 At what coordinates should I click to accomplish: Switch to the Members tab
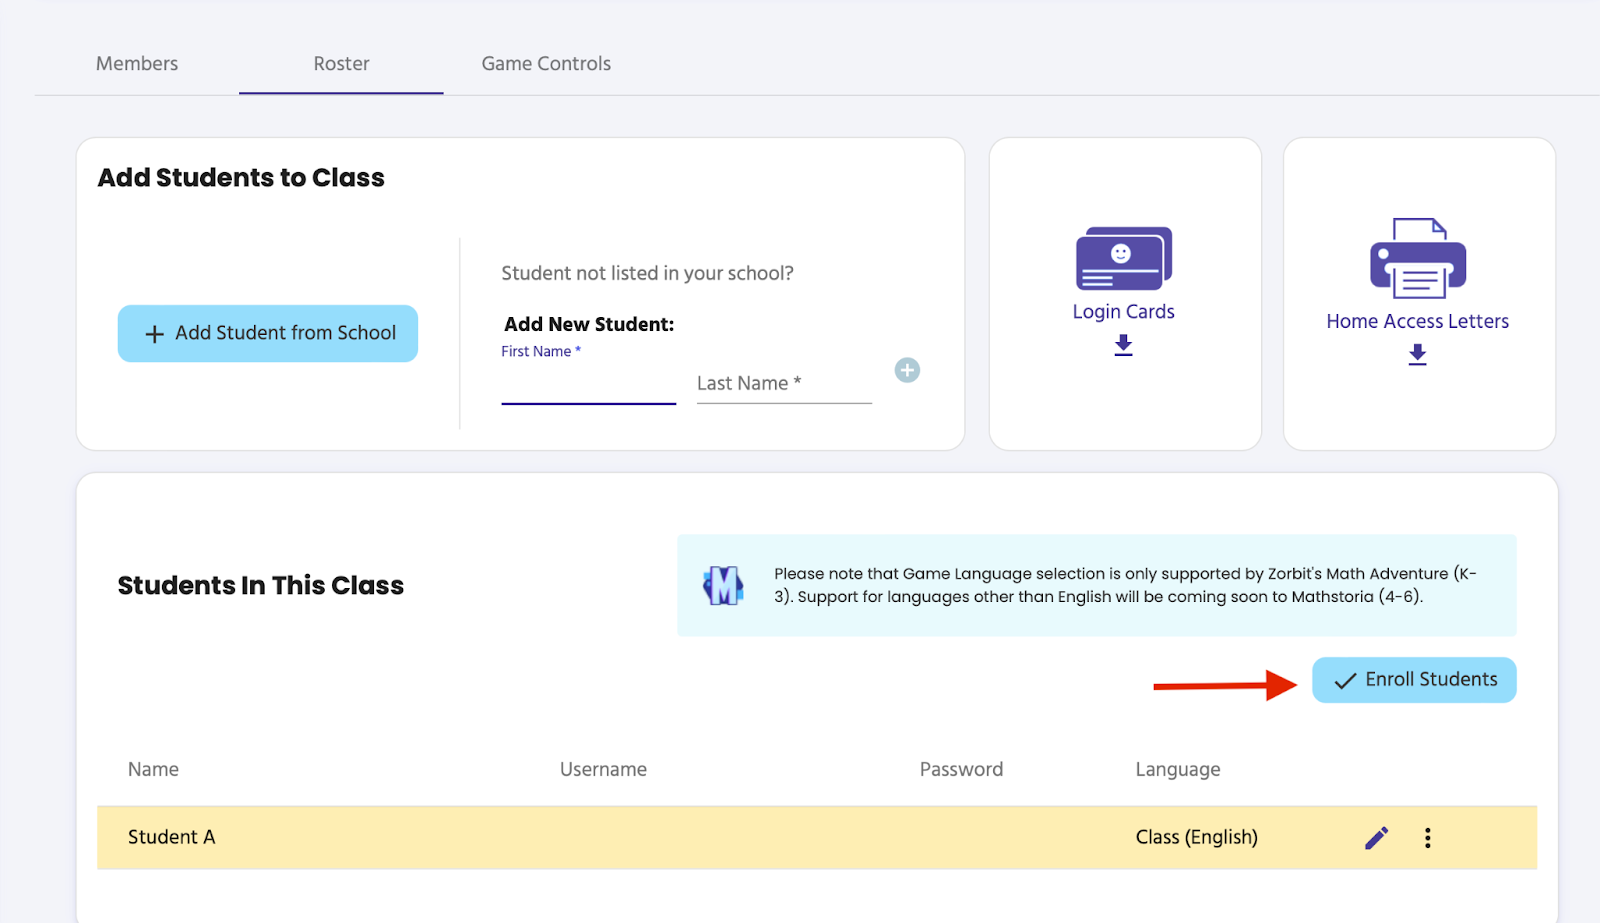136,63
